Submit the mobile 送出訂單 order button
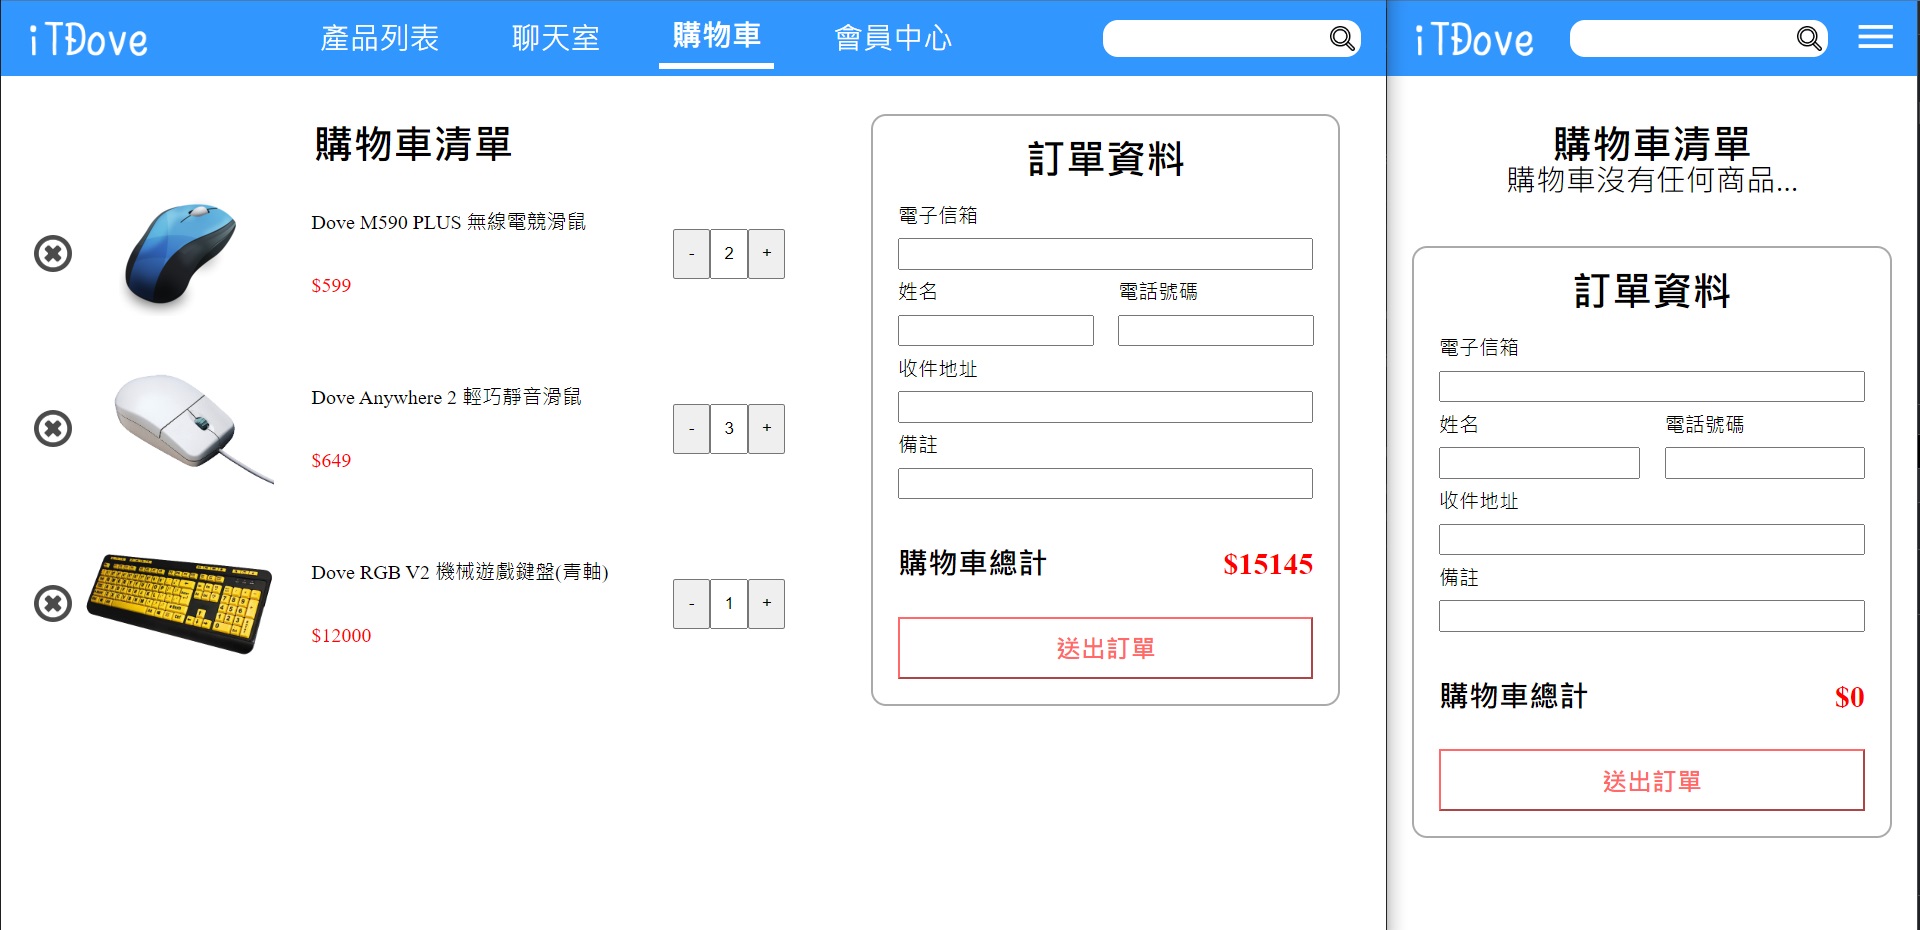The width and height of the screenshot is (1920, 930). [1650, 781]
